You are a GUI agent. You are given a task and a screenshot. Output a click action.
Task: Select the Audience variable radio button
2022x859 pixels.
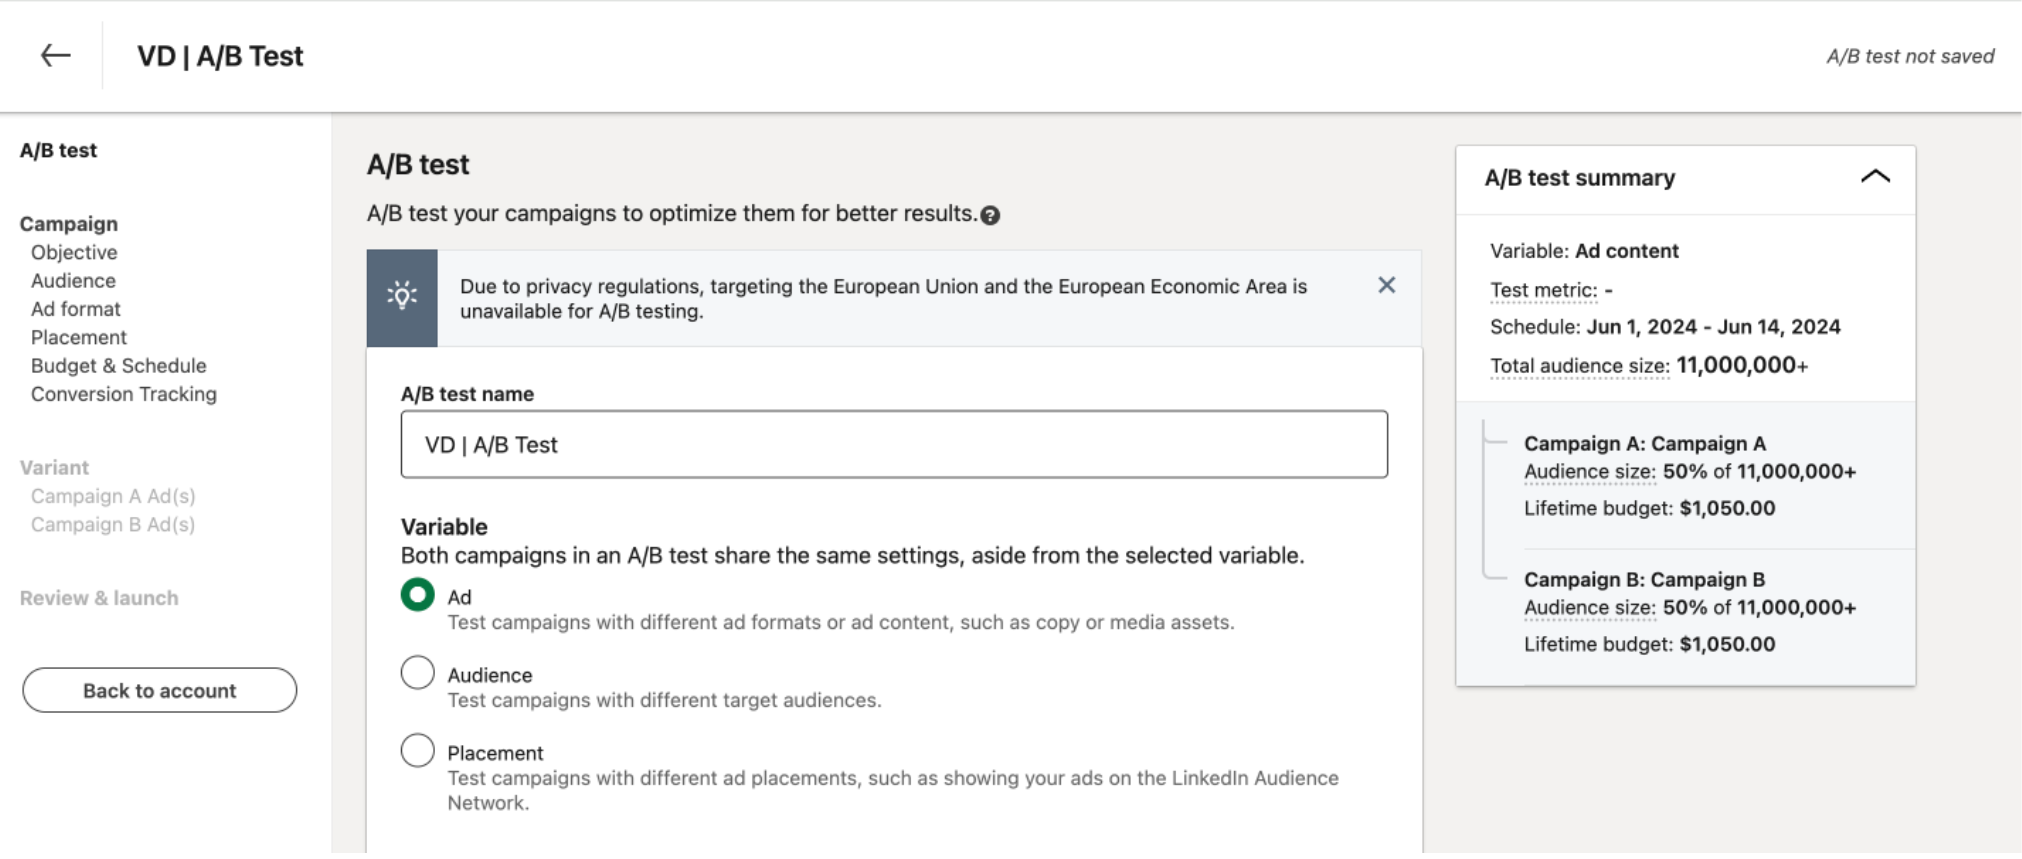[418, 673]
